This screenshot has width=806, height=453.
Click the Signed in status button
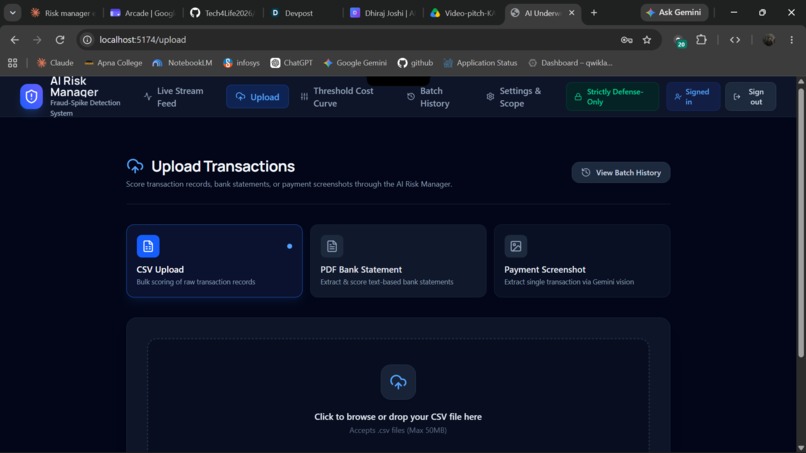[693, 97]
